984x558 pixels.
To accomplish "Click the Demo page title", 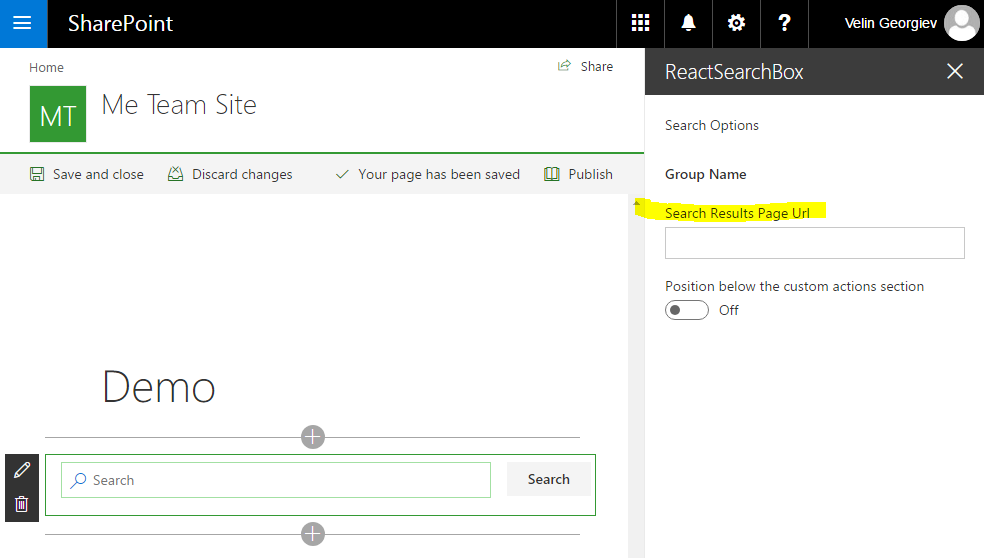I will point(159,387).
